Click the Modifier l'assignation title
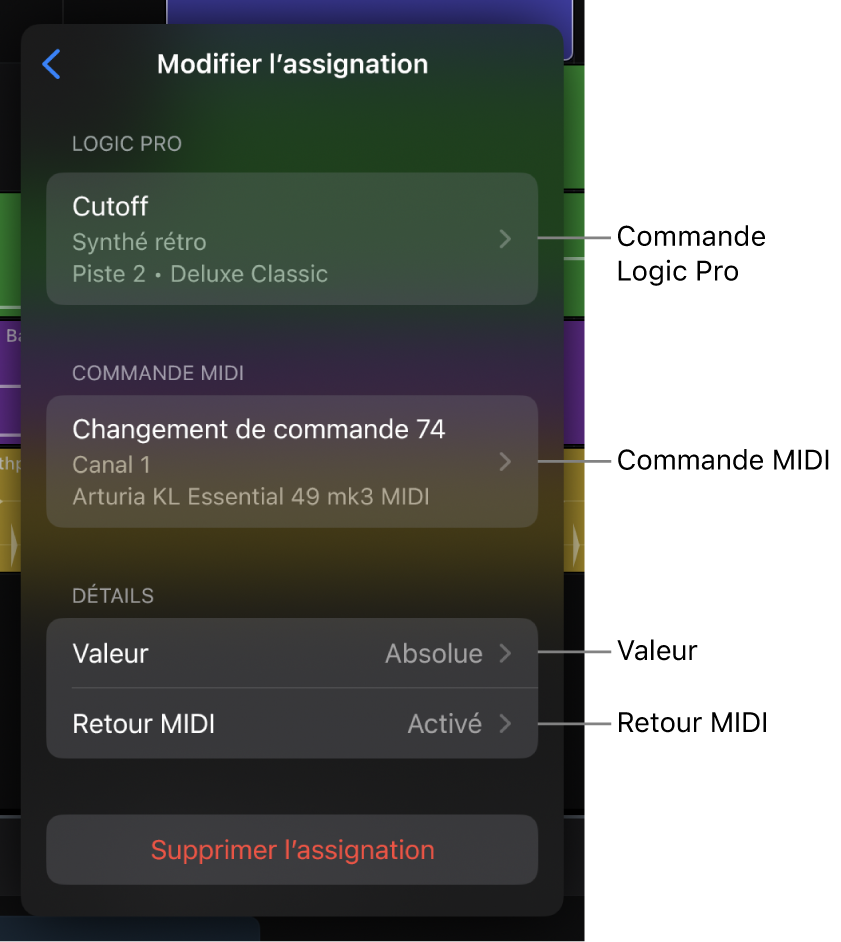 291,64
